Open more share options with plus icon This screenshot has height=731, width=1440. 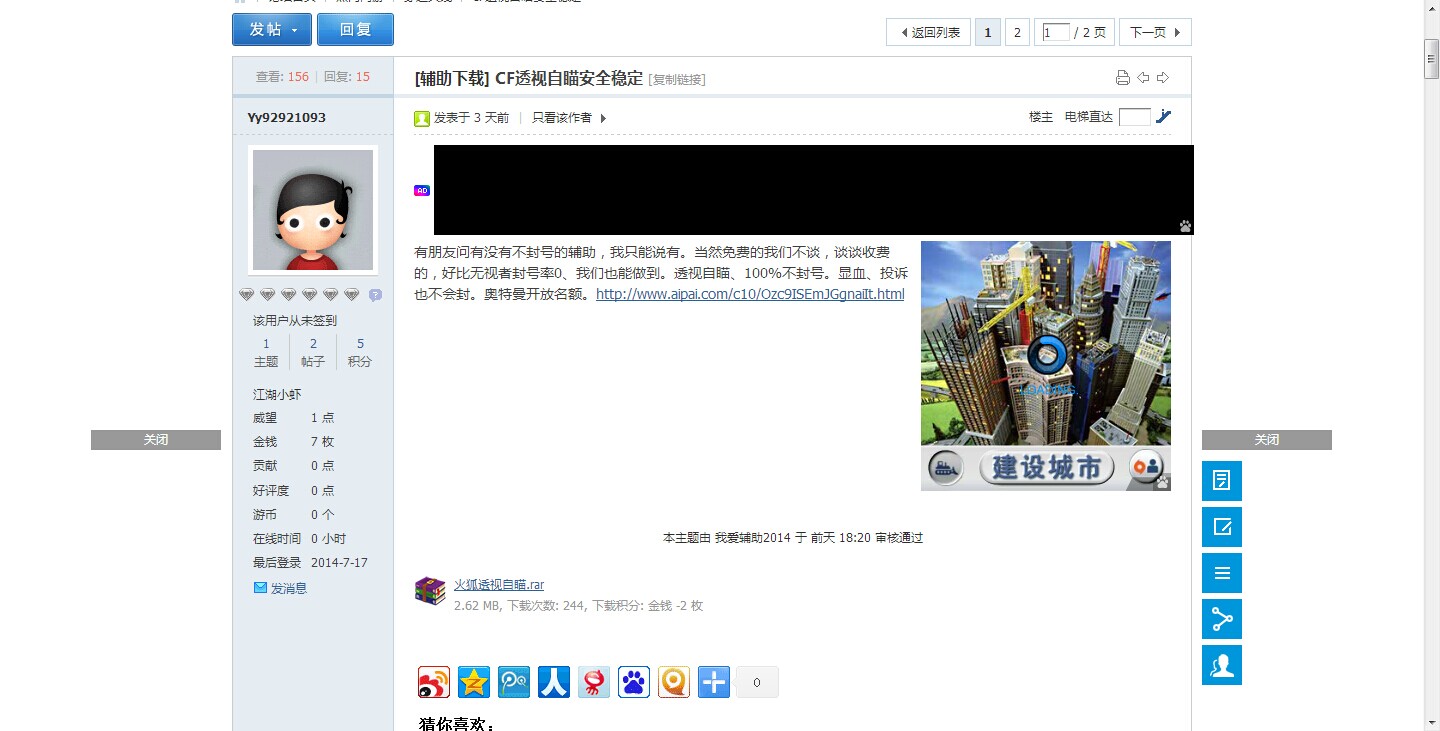click(x=714, y=682)
